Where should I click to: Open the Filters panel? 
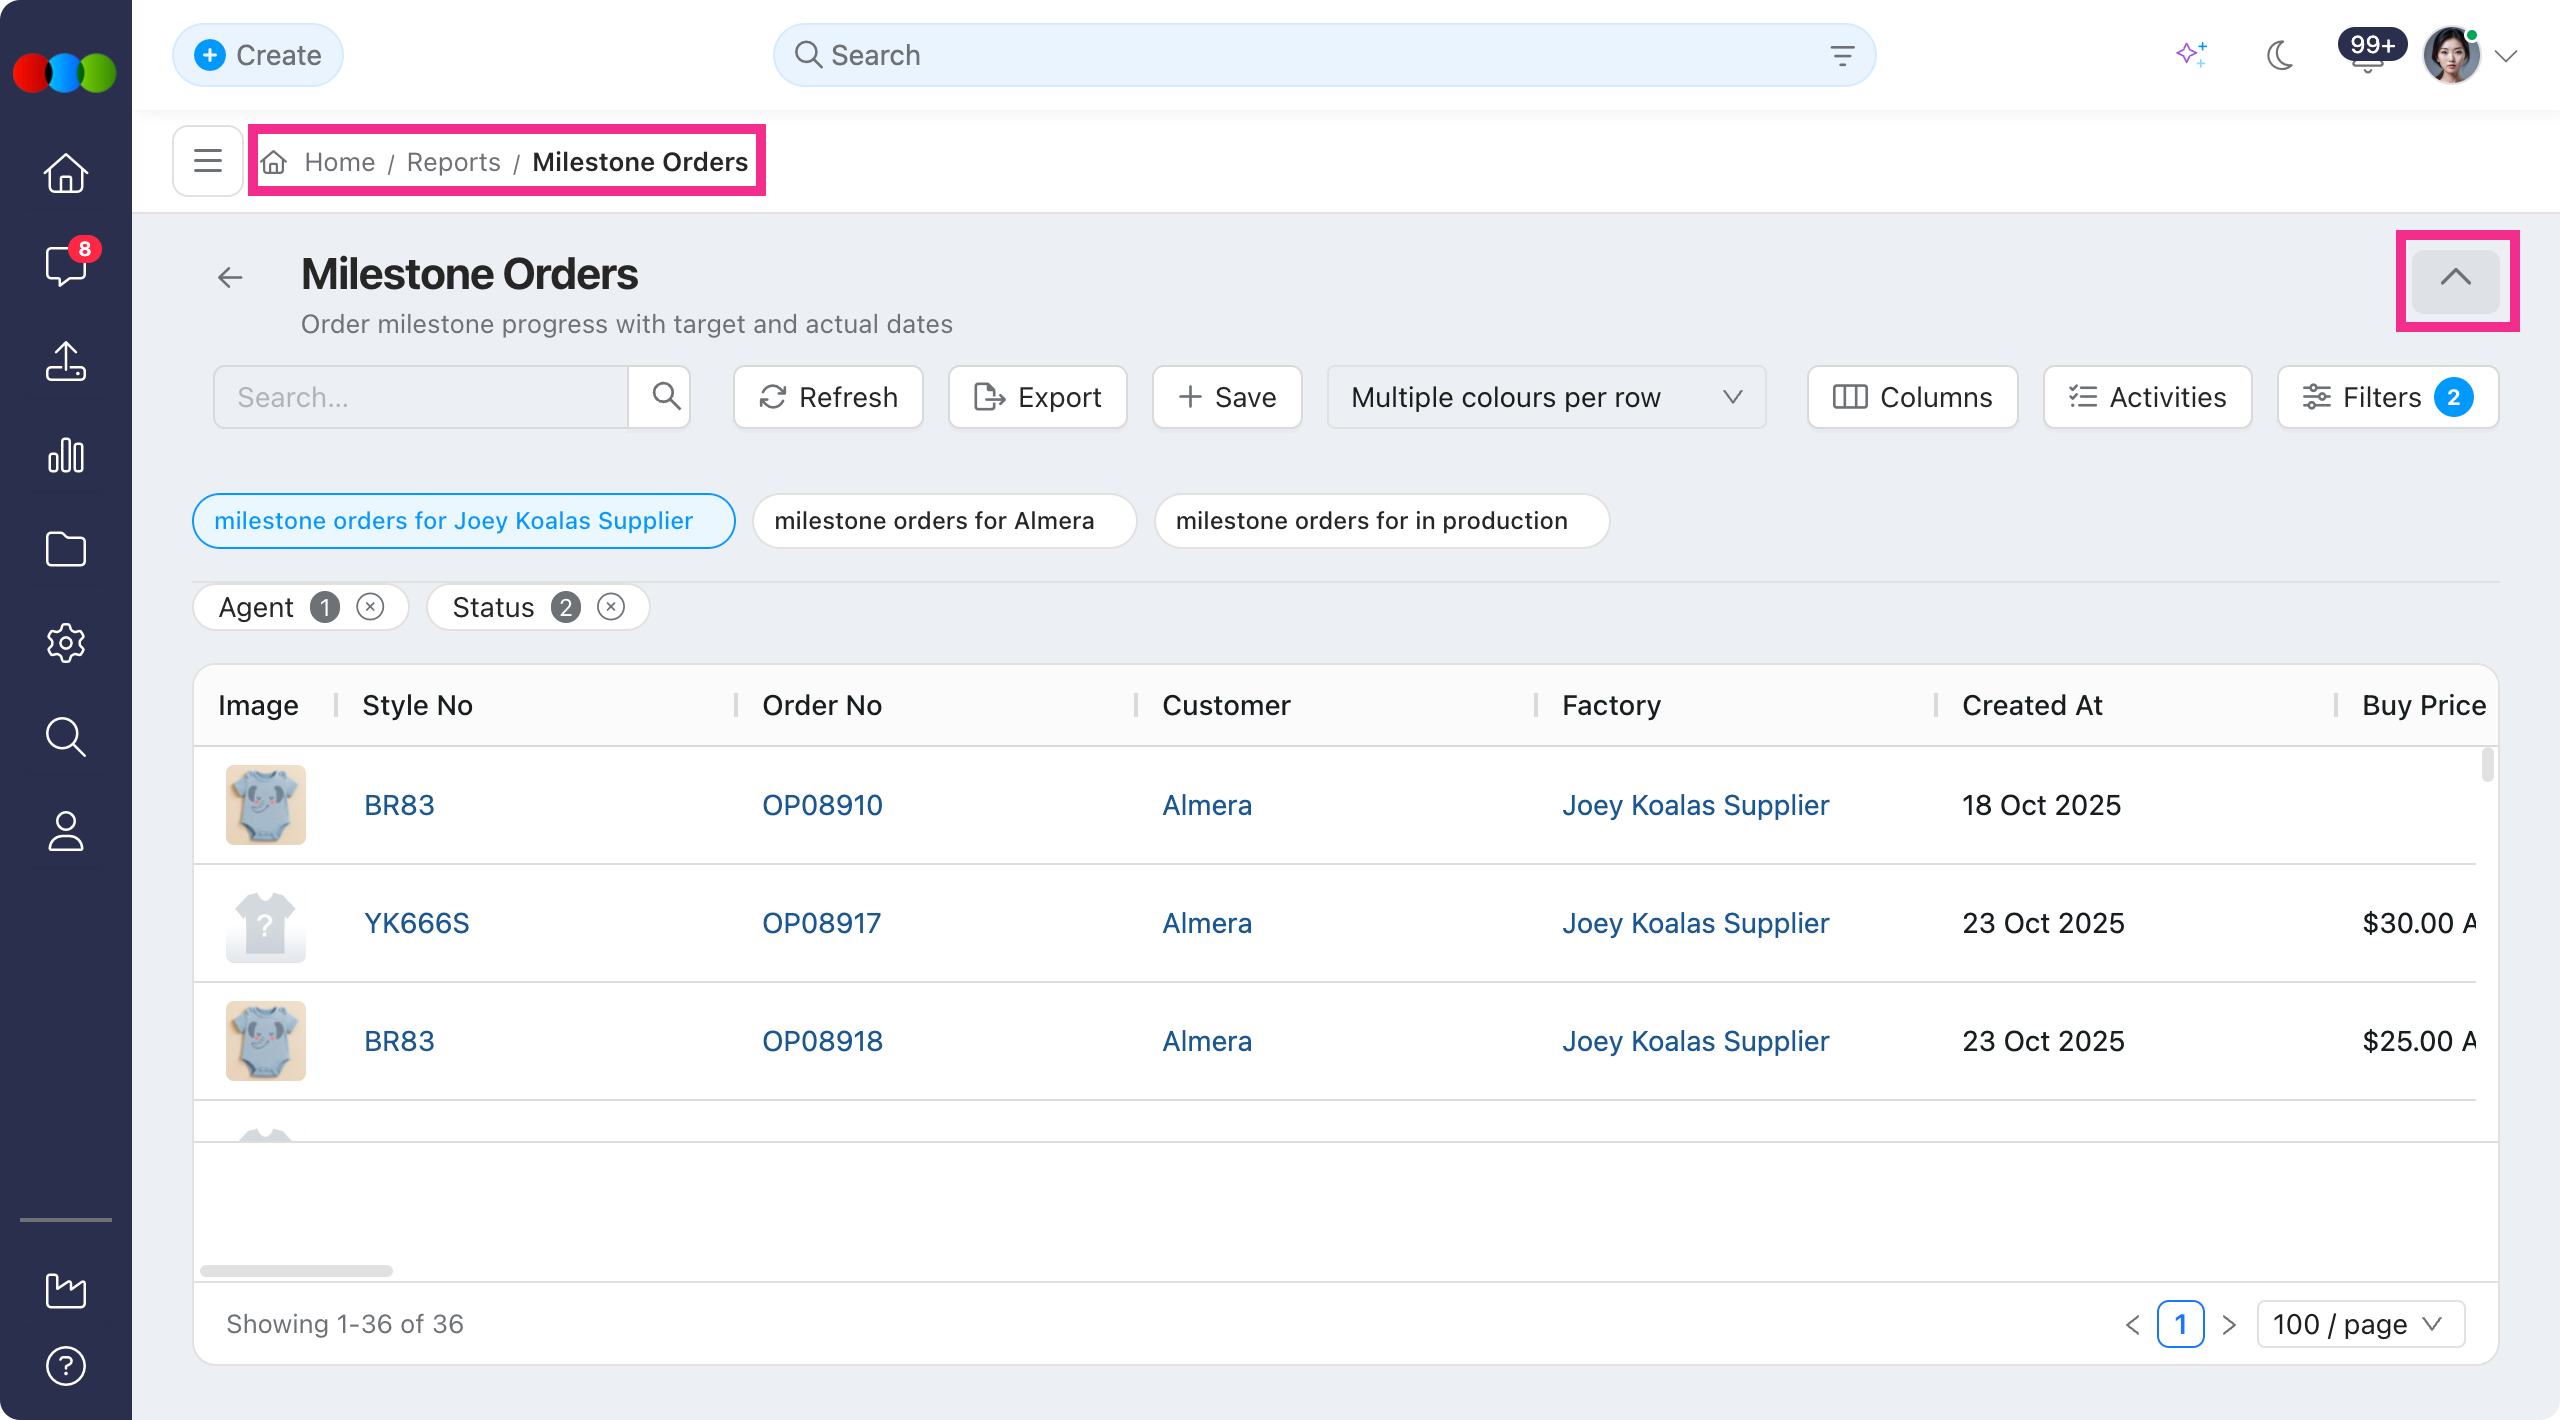click(x=2387, y=397)
